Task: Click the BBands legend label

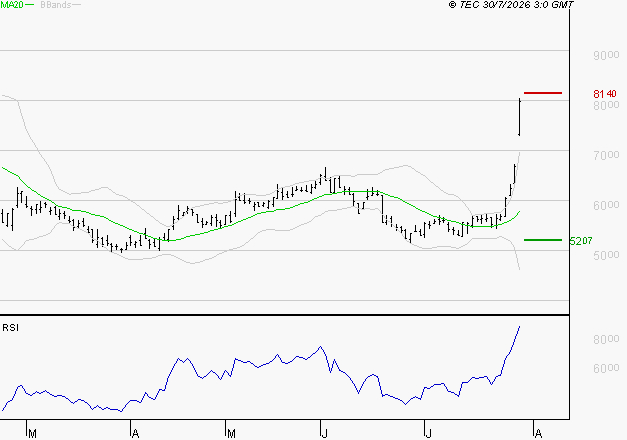Action: click(x=56, y=5)
